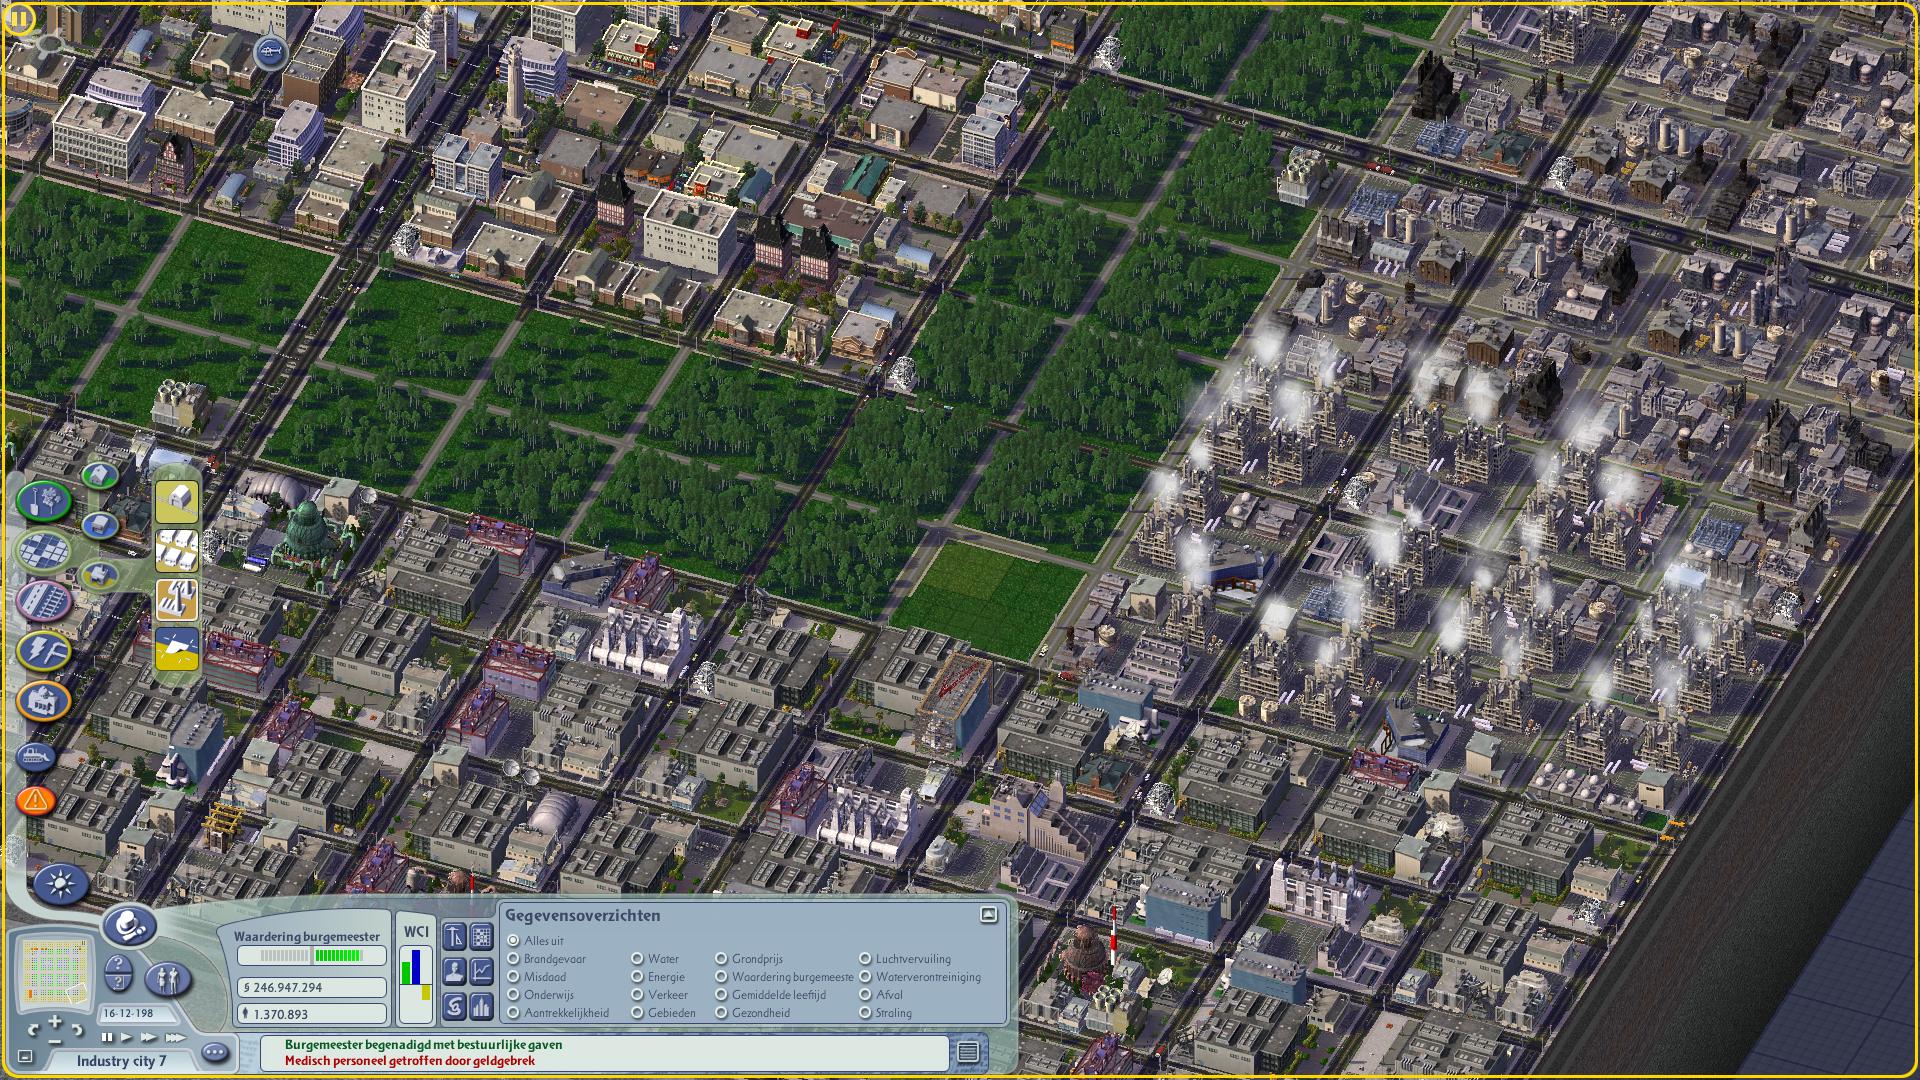Set simulation to normal play speed

click(x=127, y=1037)
